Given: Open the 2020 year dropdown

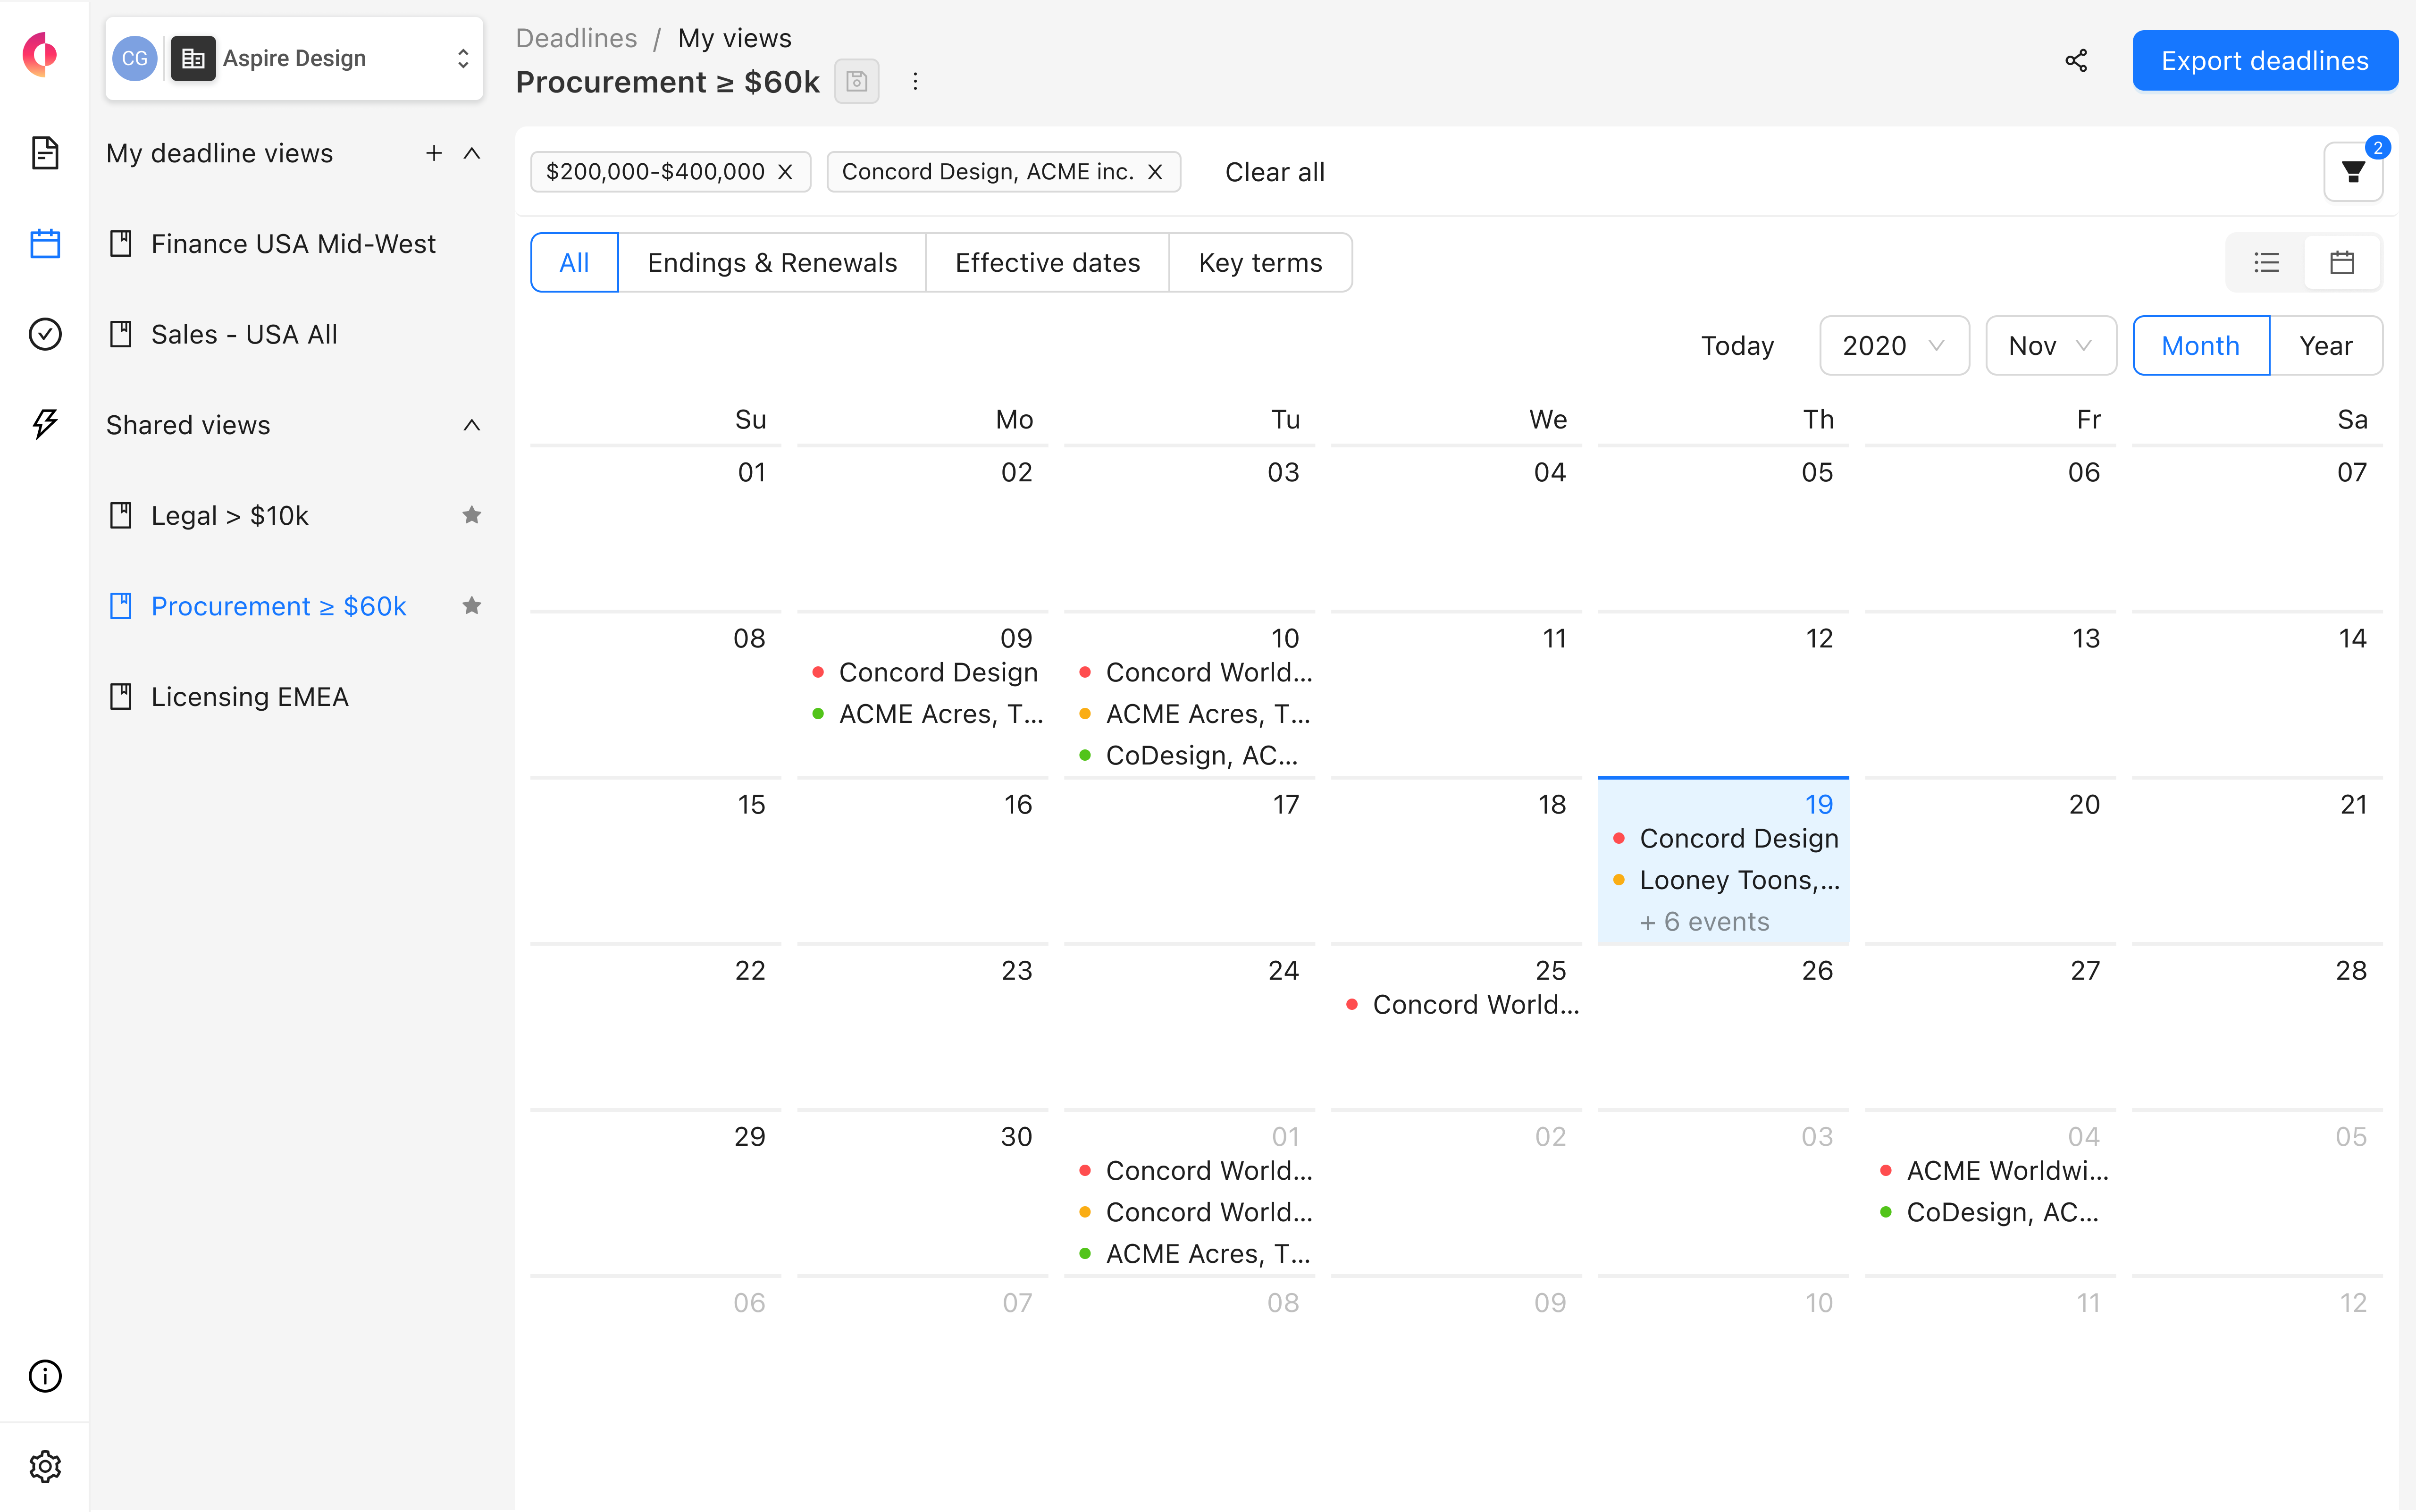Looking at the screenshot, I should click(1893, 345).
